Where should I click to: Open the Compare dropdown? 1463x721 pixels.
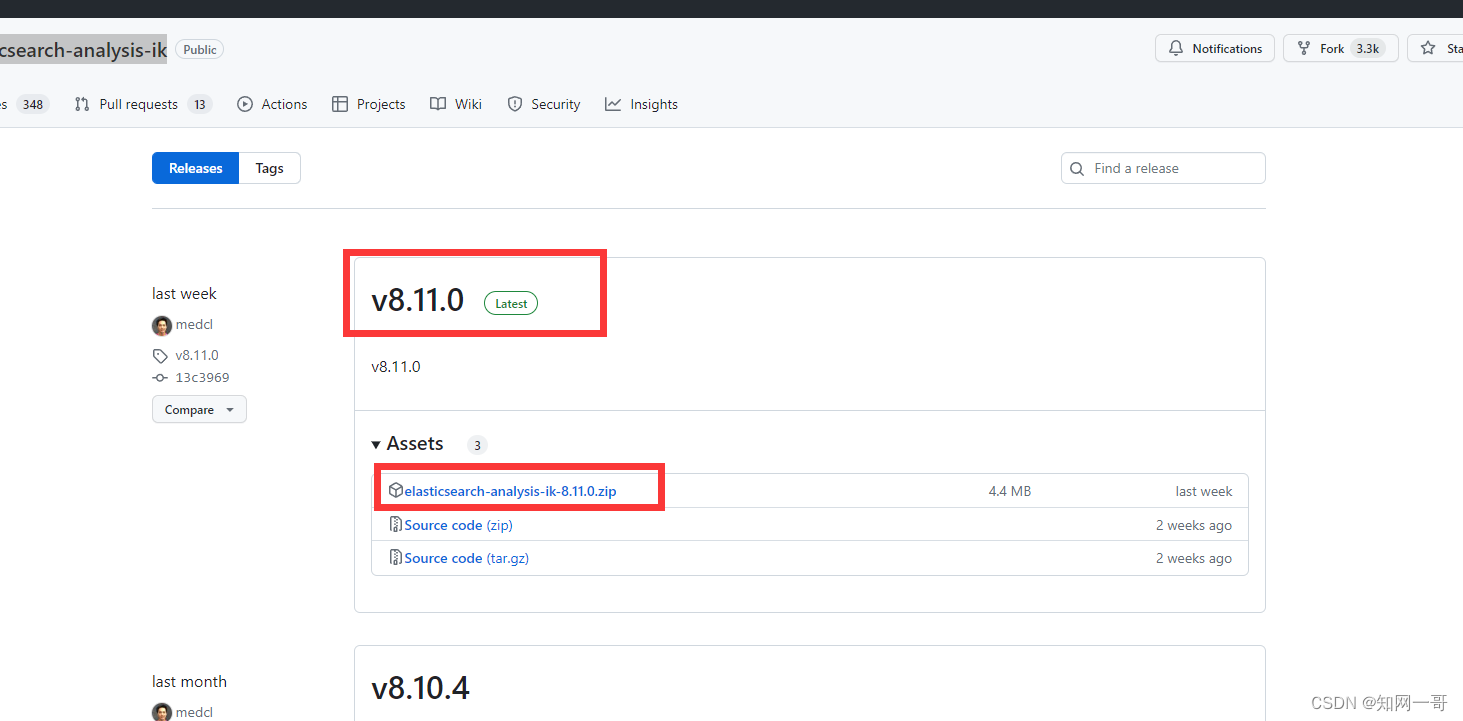tap(198, 409)
